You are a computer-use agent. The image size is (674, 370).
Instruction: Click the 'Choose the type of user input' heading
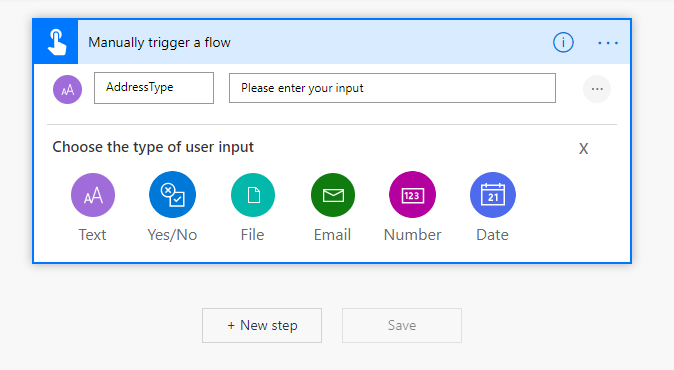153,147
